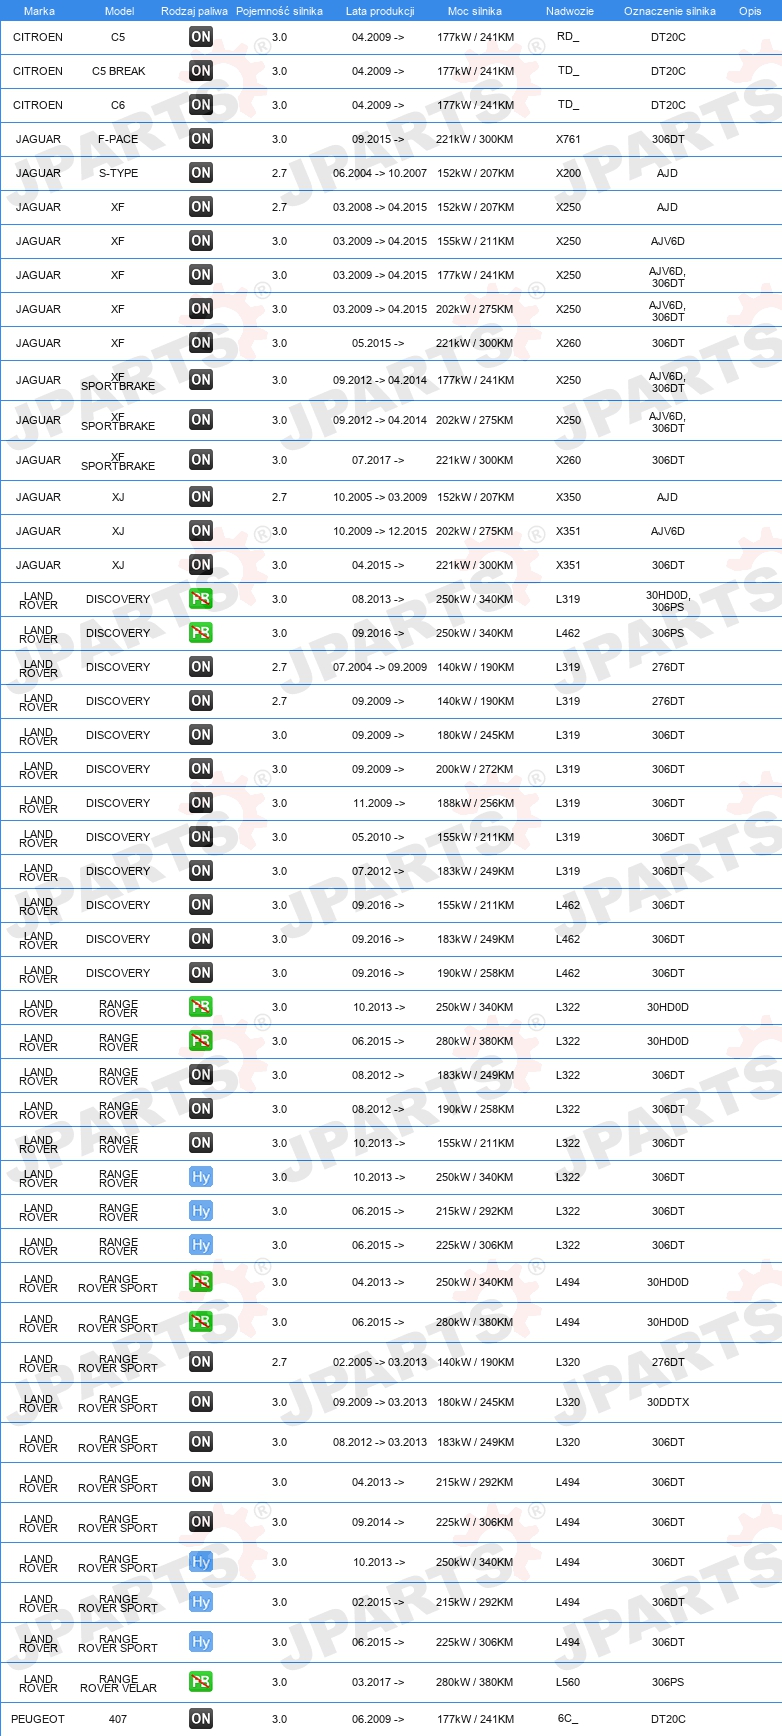Click the hybrid Hy icon for Range Rover 250kW L322
Image resolution: width=782 pixels, height=1736 pixels.
point(201,1177)
